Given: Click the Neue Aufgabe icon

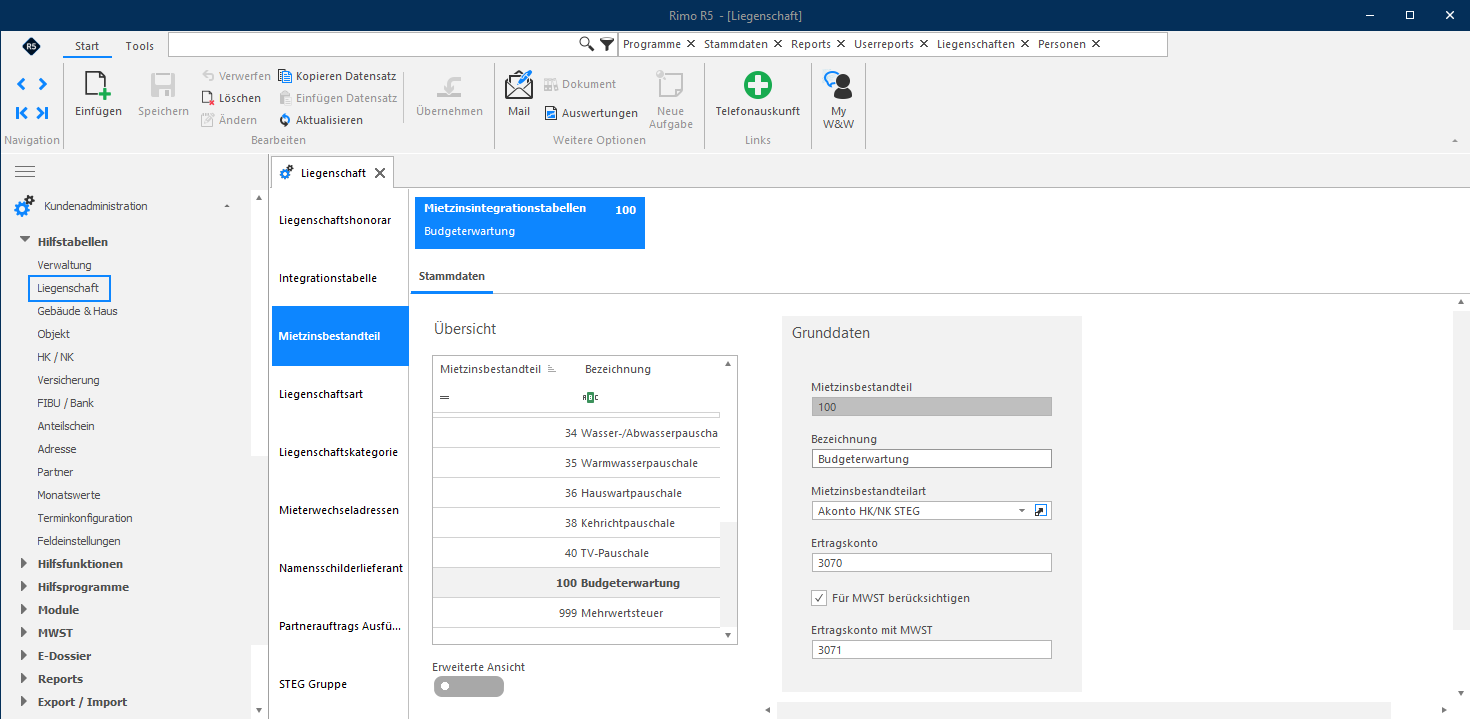Looking at the screenshot, I should 669,85.
